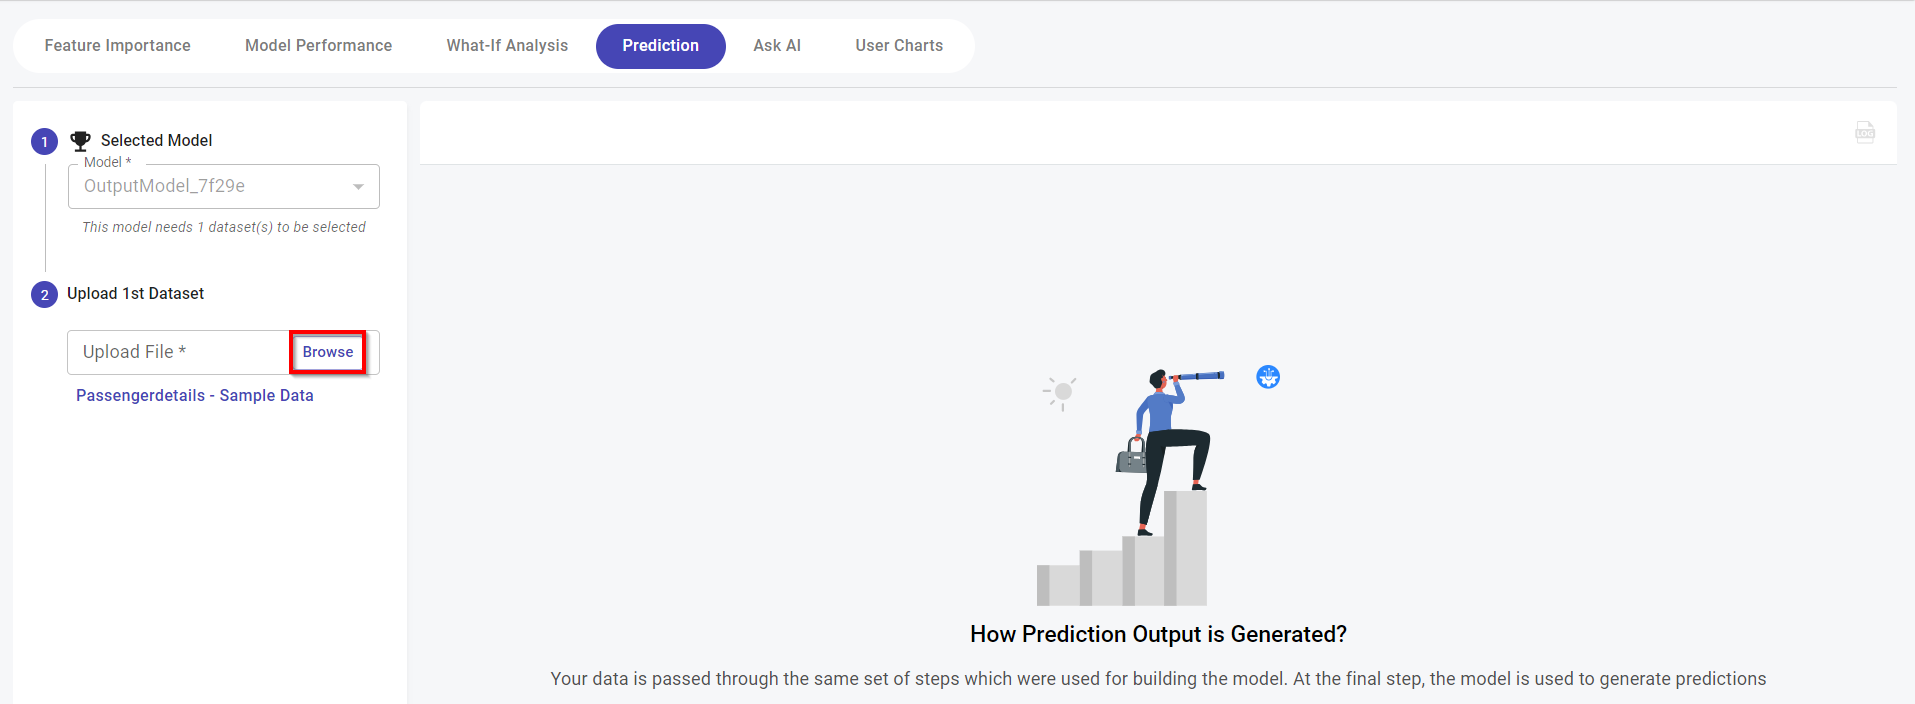Open the LOG file icon
Viewport: 1915px width, 704px height.
pos(1864,132)
